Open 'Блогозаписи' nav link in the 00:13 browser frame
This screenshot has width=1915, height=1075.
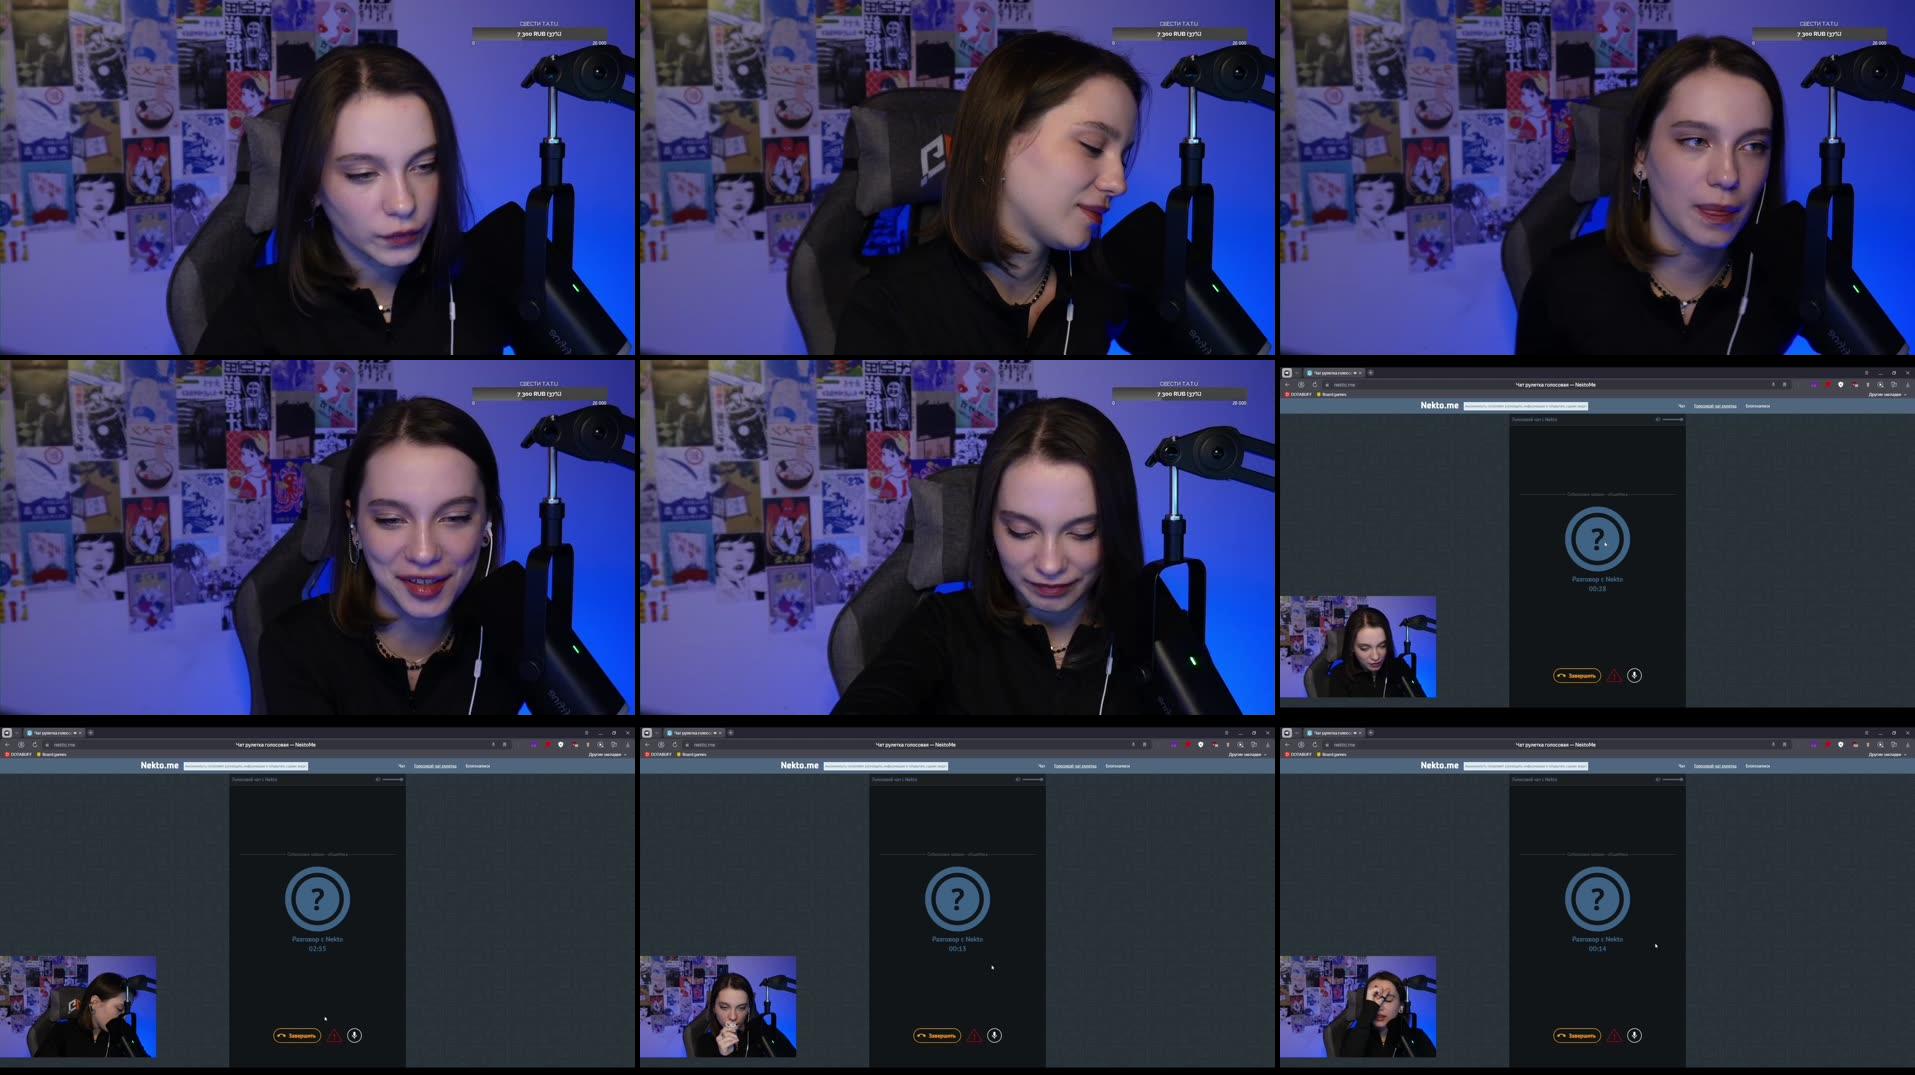1118,766
